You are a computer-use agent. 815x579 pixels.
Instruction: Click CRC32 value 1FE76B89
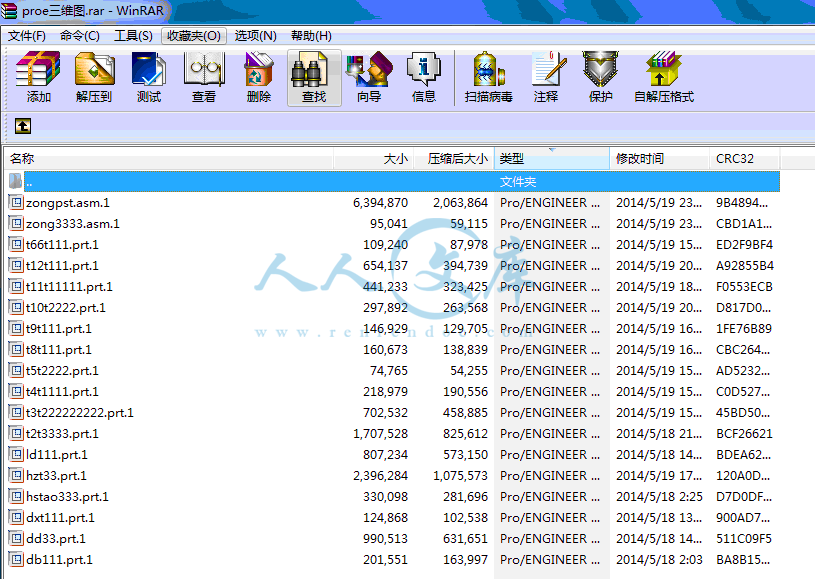[x=744, y=328]
